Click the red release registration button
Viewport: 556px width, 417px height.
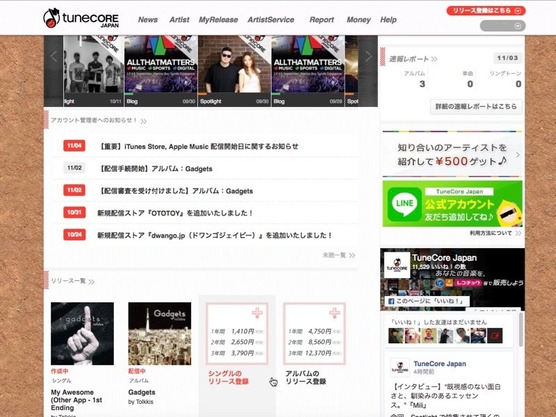click(x=486, y=11)
